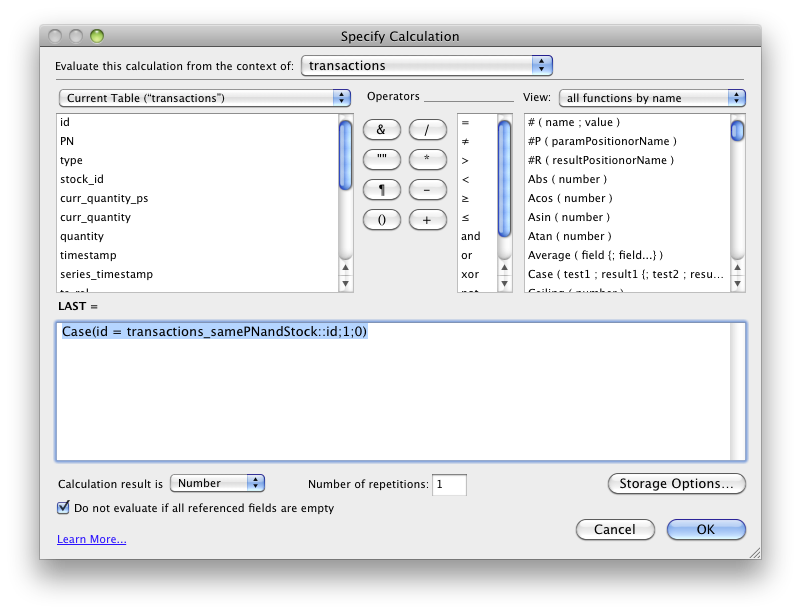
Task: Click the functions list scroll down arrow
Action: [x=738, y=284]
